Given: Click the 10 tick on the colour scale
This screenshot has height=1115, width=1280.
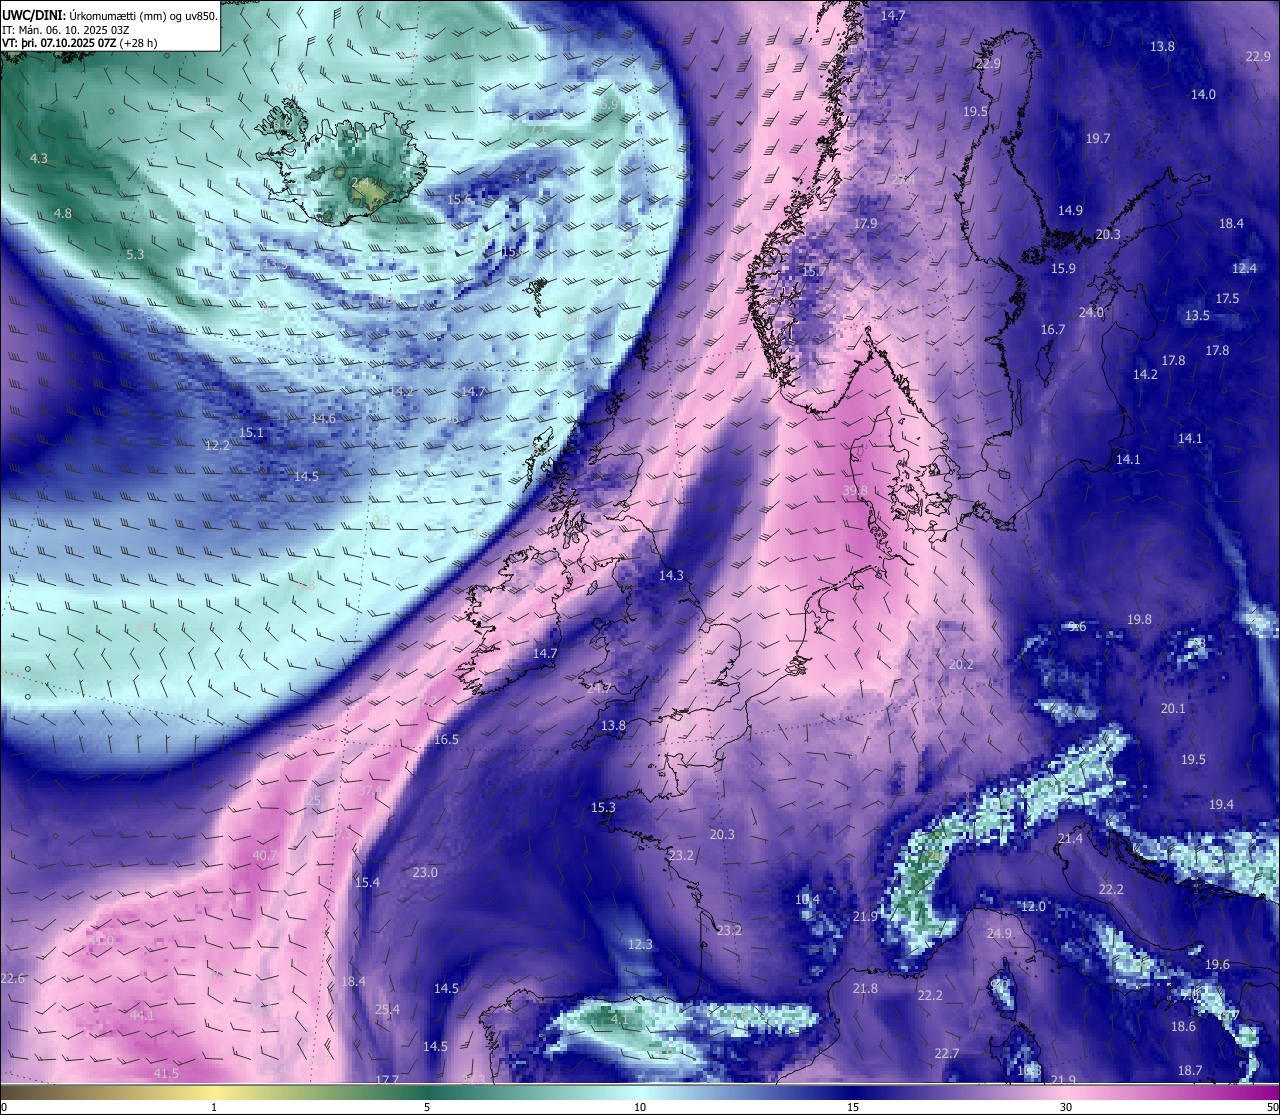Looking at the screenshot, I should coord(640,1107).
